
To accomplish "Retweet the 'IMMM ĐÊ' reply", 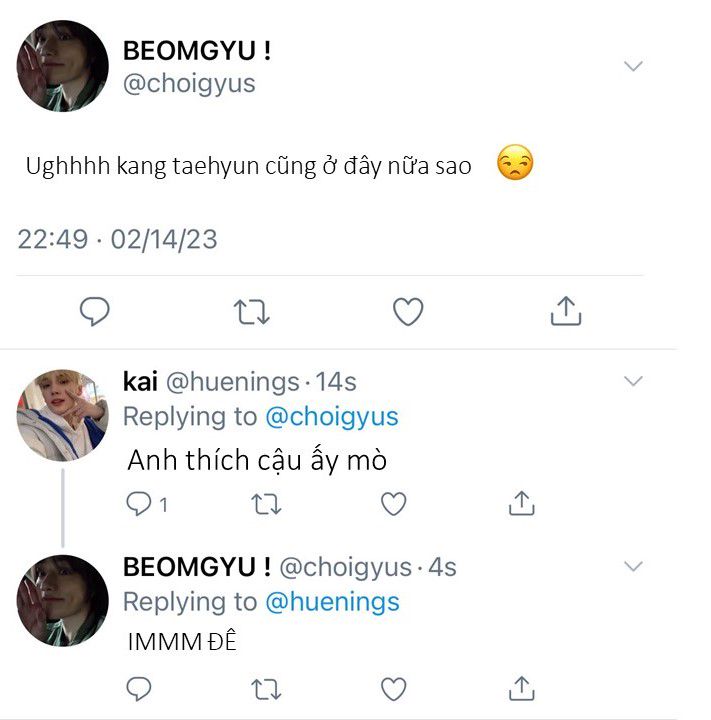I will point(266,688).
